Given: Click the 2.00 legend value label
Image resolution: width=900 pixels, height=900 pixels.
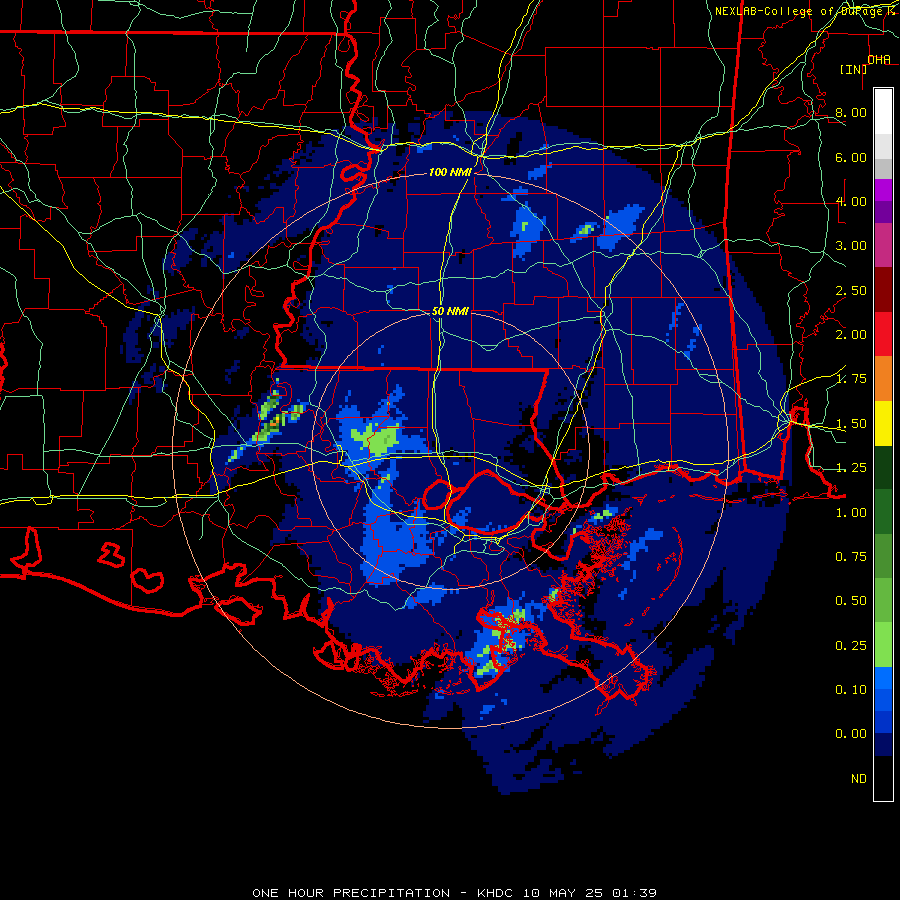Looking at the screenshot, I should [851, 335].
